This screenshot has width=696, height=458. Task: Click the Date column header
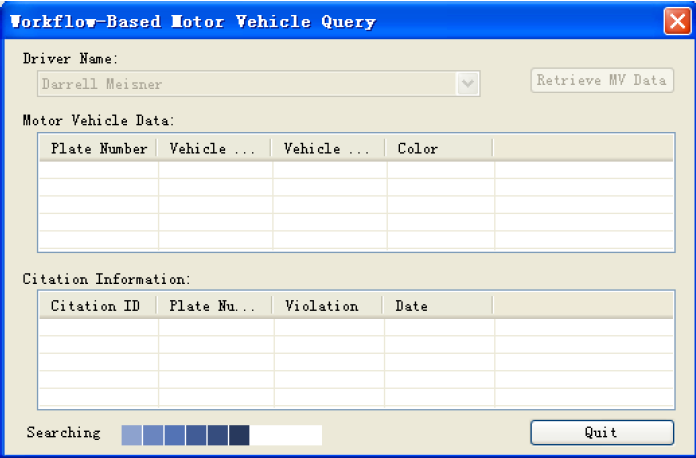(438, 306)
